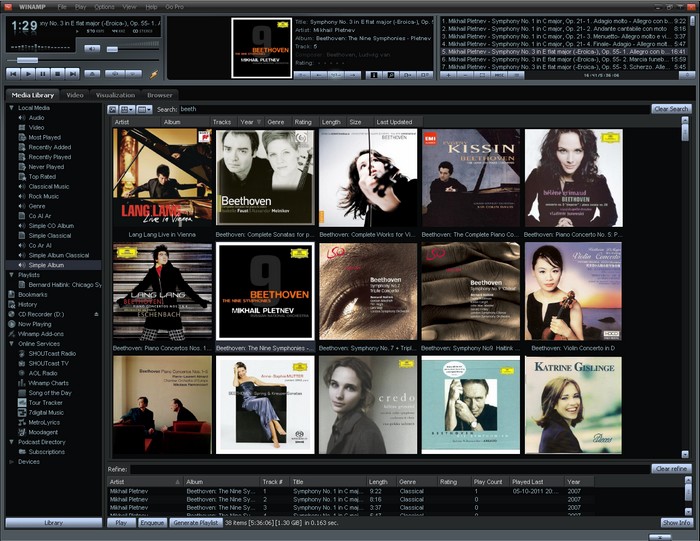This screenshot has width=700, height=541.
Task: Click the lightning bolt Winamp icon
Action: [x=154, y=74]
